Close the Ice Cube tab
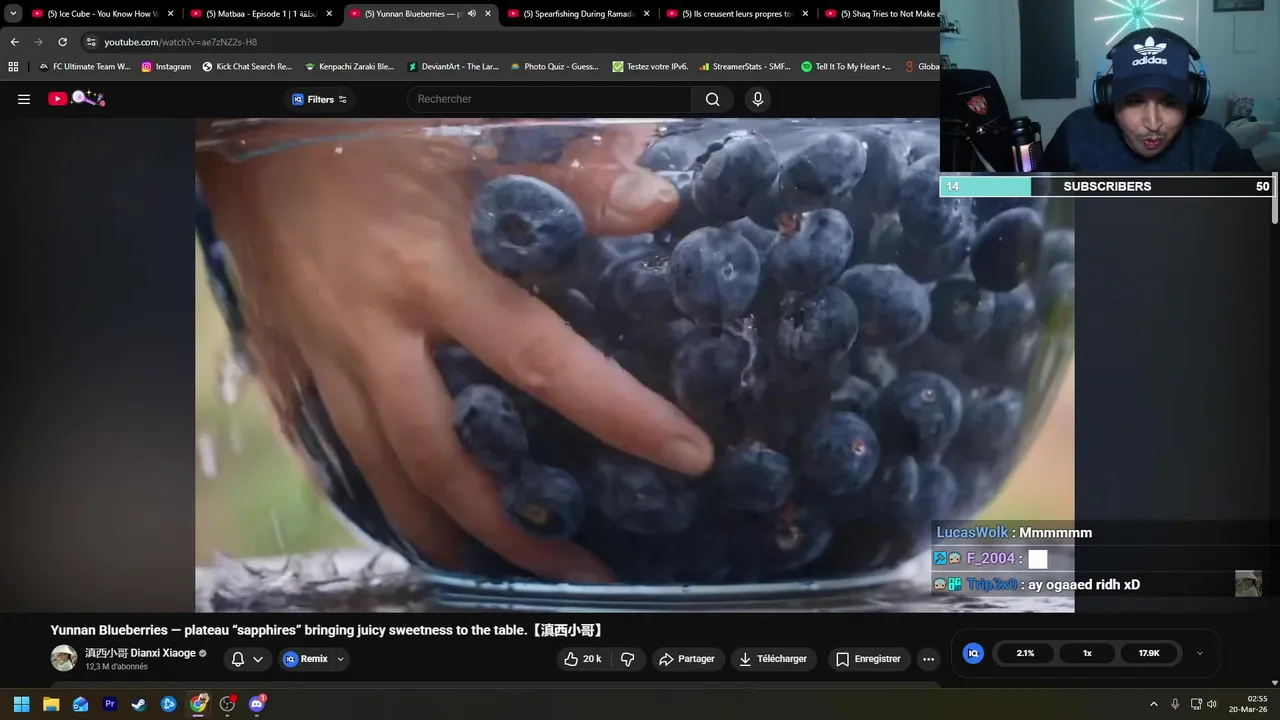Image resolution: width=1280 pixels, height=720 pixels. coord(170,14)
